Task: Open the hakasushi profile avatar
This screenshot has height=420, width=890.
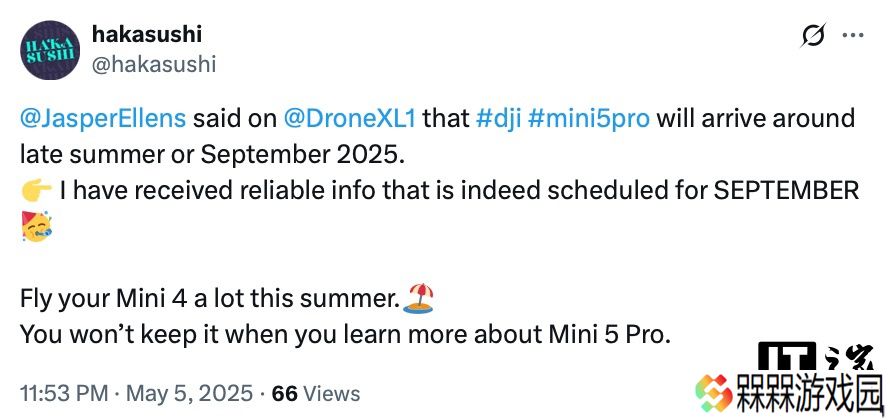Action: pyautogui.click(x=50, y=50)
